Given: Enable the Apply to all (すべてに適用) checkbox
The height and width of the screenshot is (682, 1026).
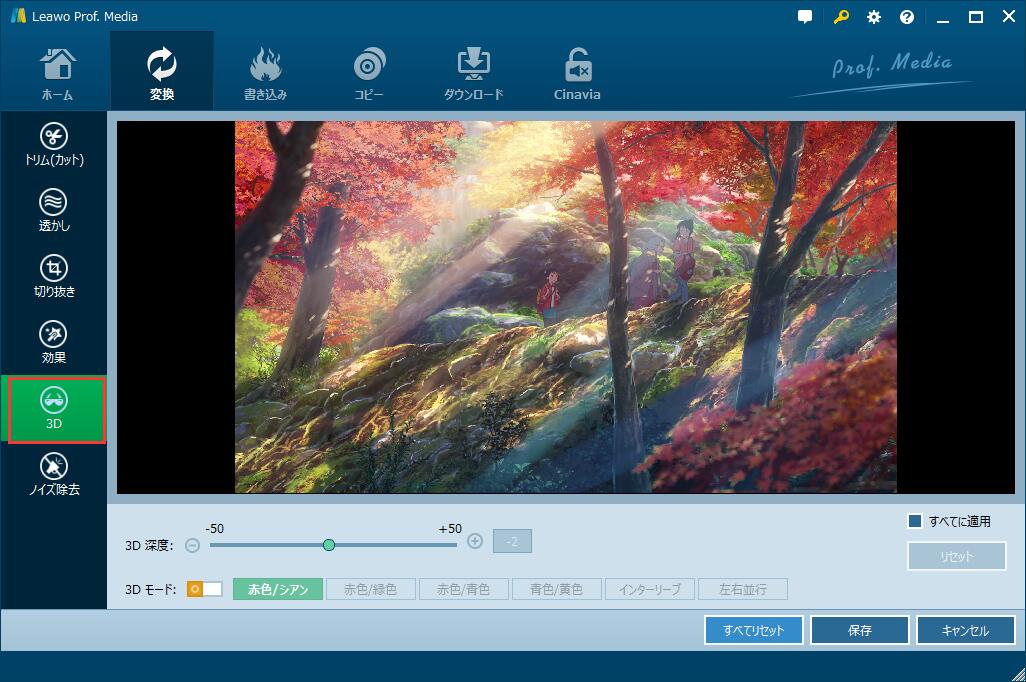Looking at the screenshot, I should tap(915, 521).
